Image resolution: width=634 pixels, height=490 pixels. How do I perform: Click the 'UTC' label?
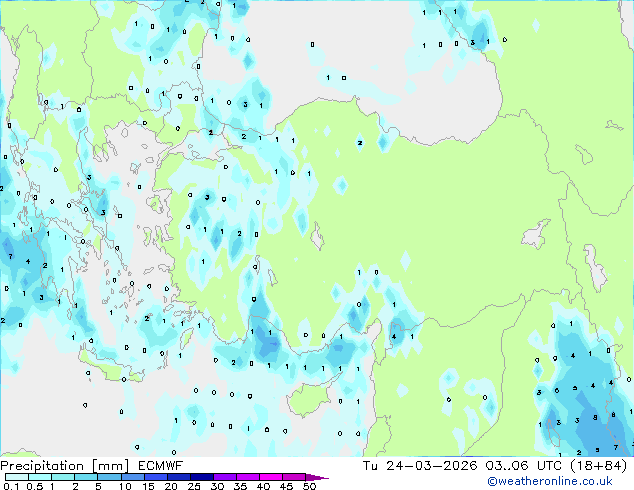(549, 466)
